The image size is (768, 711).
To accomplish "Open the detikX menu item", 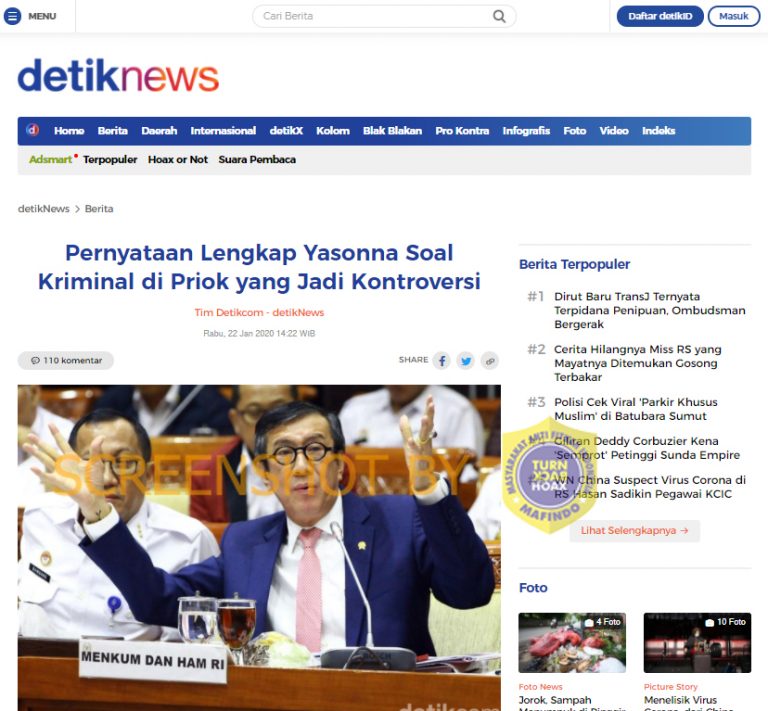I will 286,131.
